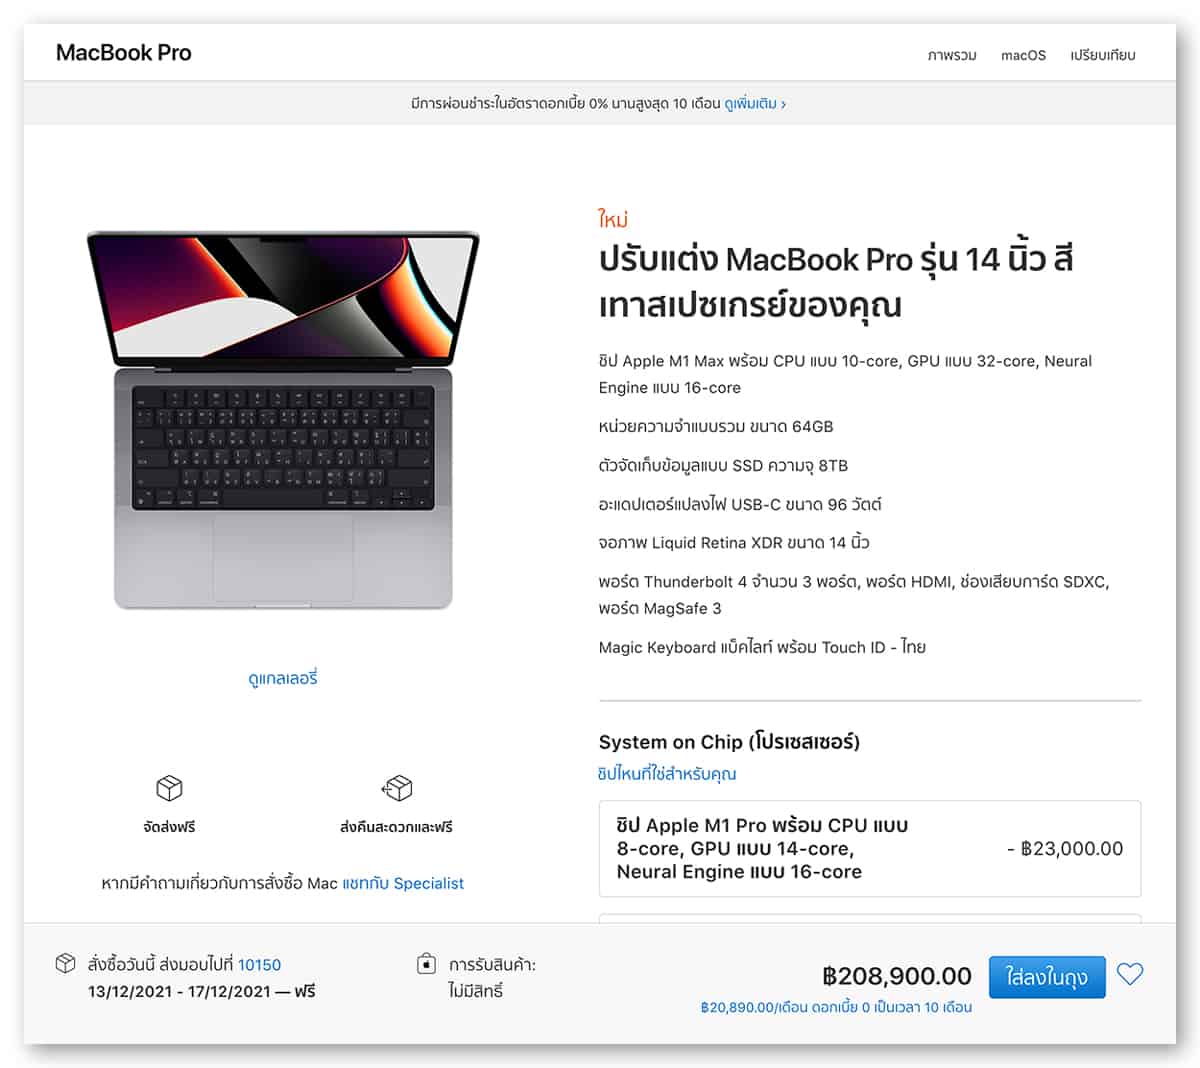
Task: Open the ดูแกลเลอรี่ gallery link
Action: [x=283, y=678]
